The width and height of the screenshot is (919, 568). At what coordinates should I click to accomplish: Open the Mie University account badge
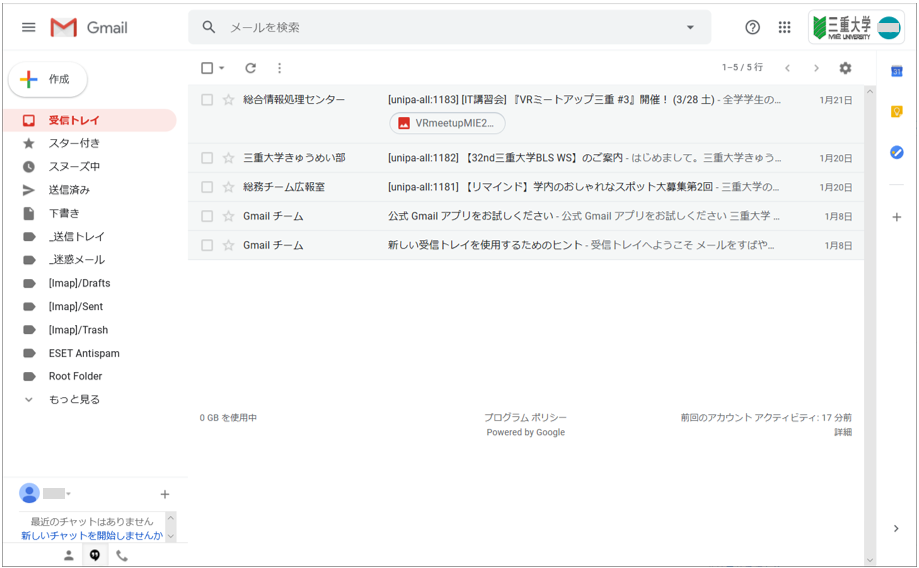pos(856,27)
